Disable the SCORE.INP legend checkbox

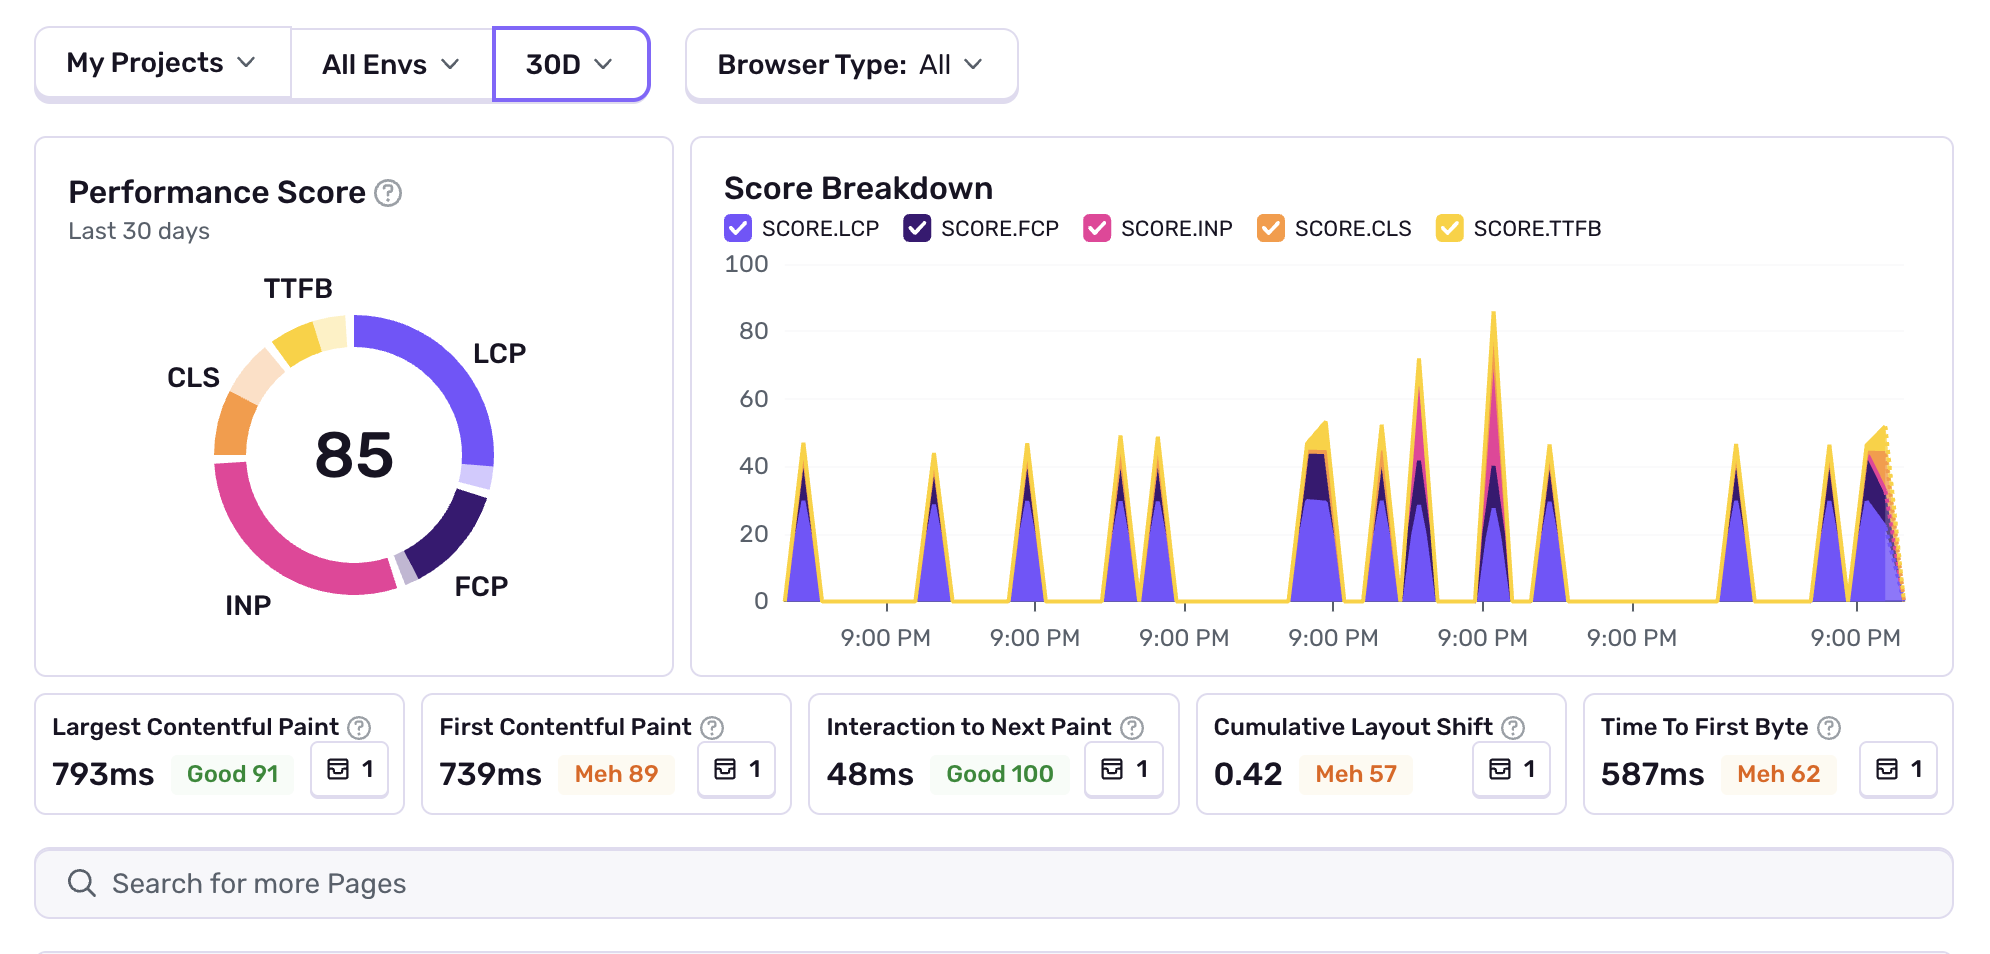click(1097, 228)
